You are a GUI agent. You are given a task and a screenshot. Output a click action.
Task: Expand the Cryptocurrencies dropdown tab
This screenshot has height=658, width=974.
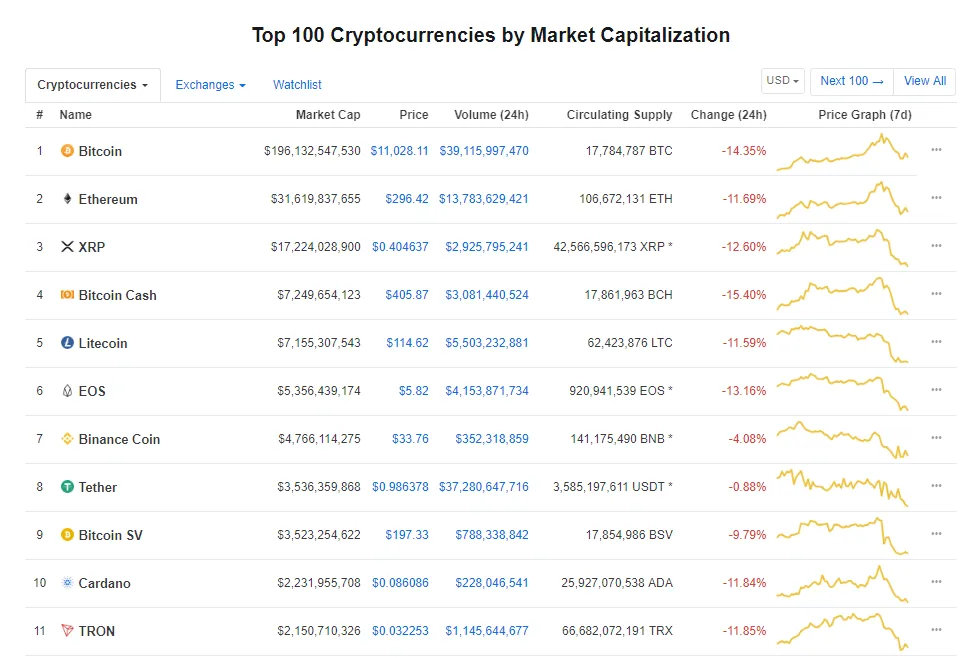[x=92, y=85]
